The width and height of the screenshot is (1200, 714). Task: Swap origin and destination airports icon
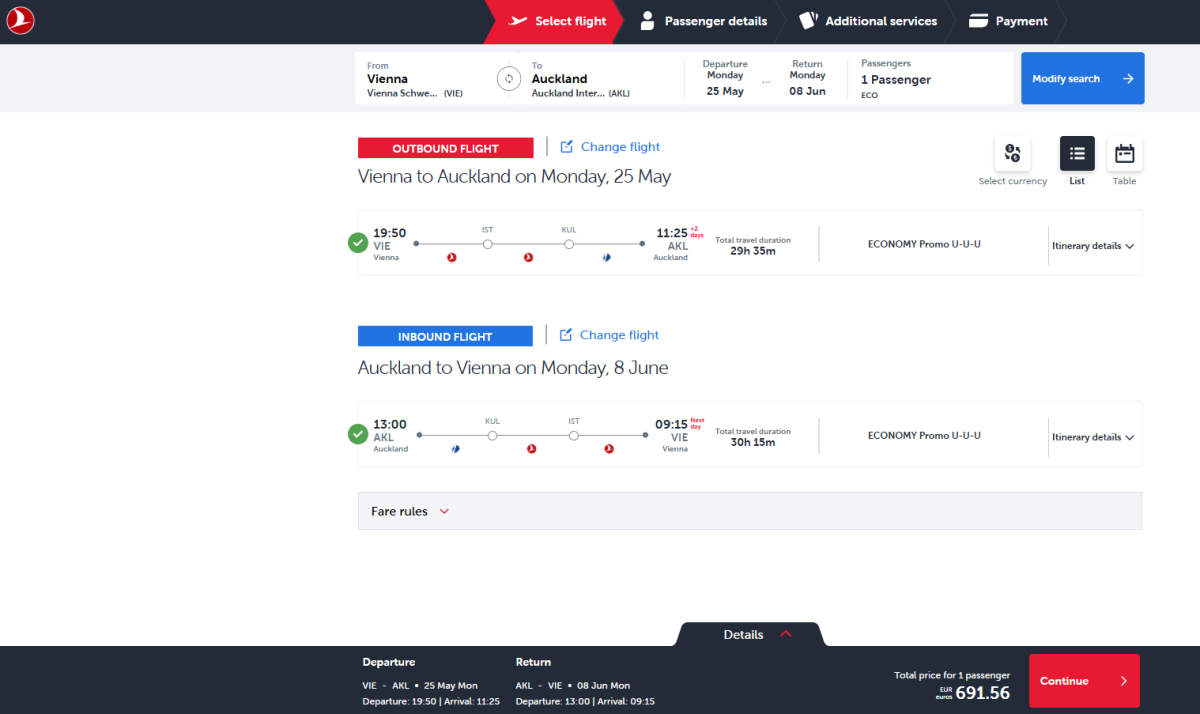509,79
